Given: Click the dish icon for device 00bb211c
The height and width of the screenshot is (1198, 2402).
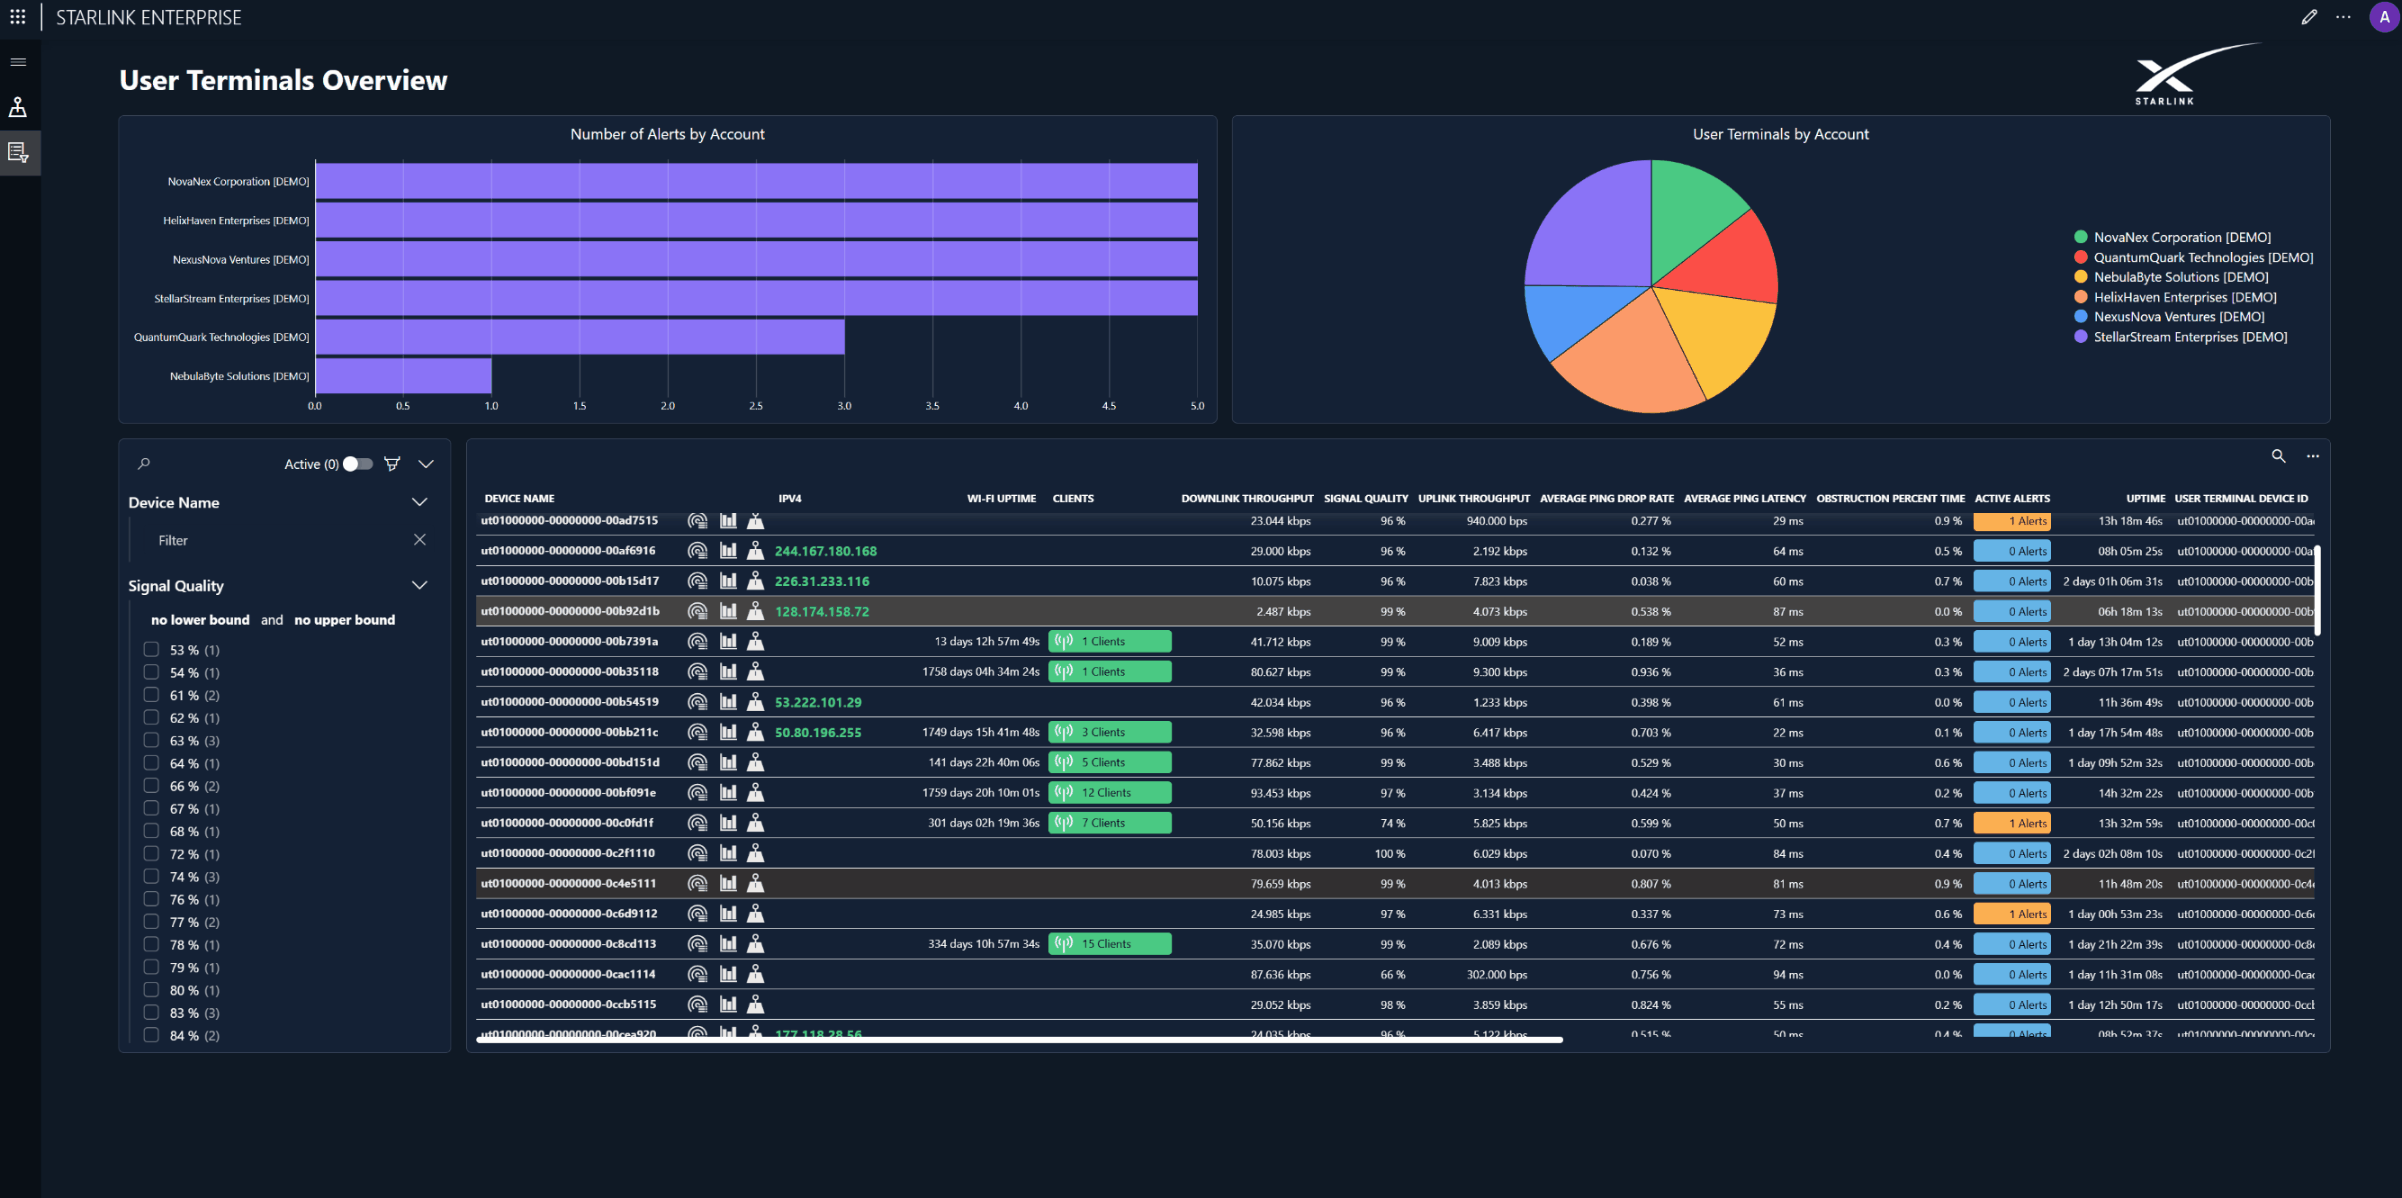Looking at the screenshot, I should pos(697,732).
